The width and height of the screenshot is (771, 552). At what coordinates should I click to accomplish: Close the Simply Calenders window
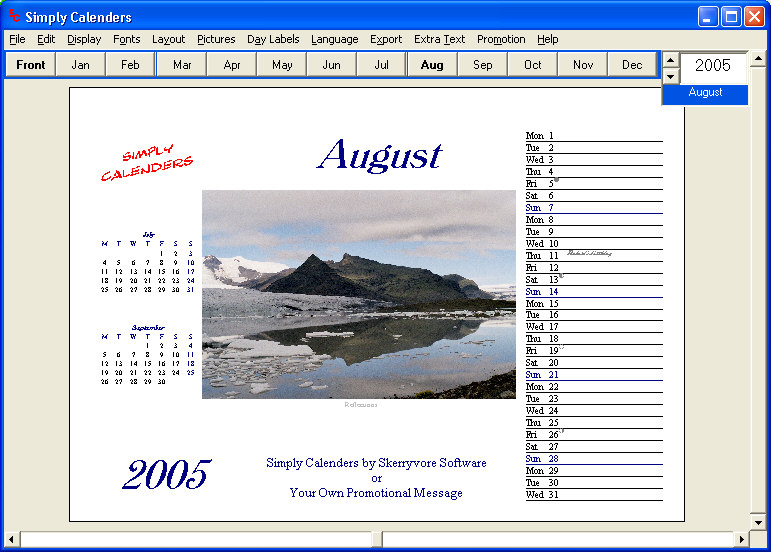[754, 17]
